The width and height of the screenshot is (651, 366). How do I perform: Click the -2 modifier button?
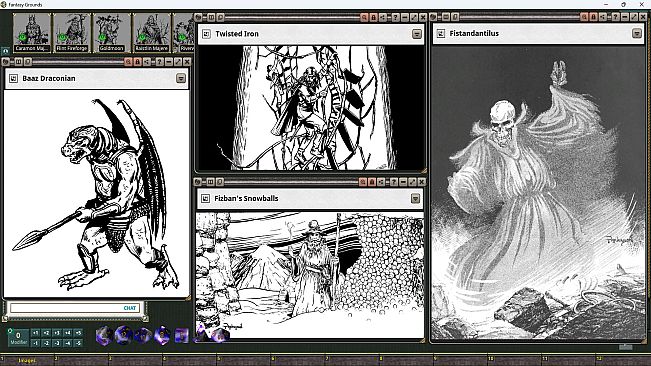[46, 343]
